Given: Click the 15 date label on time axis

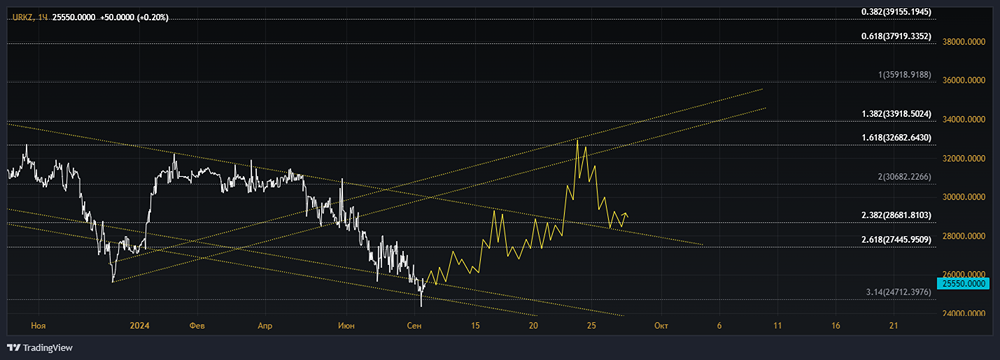Looking at the screenshot, I should click(475, 326).
